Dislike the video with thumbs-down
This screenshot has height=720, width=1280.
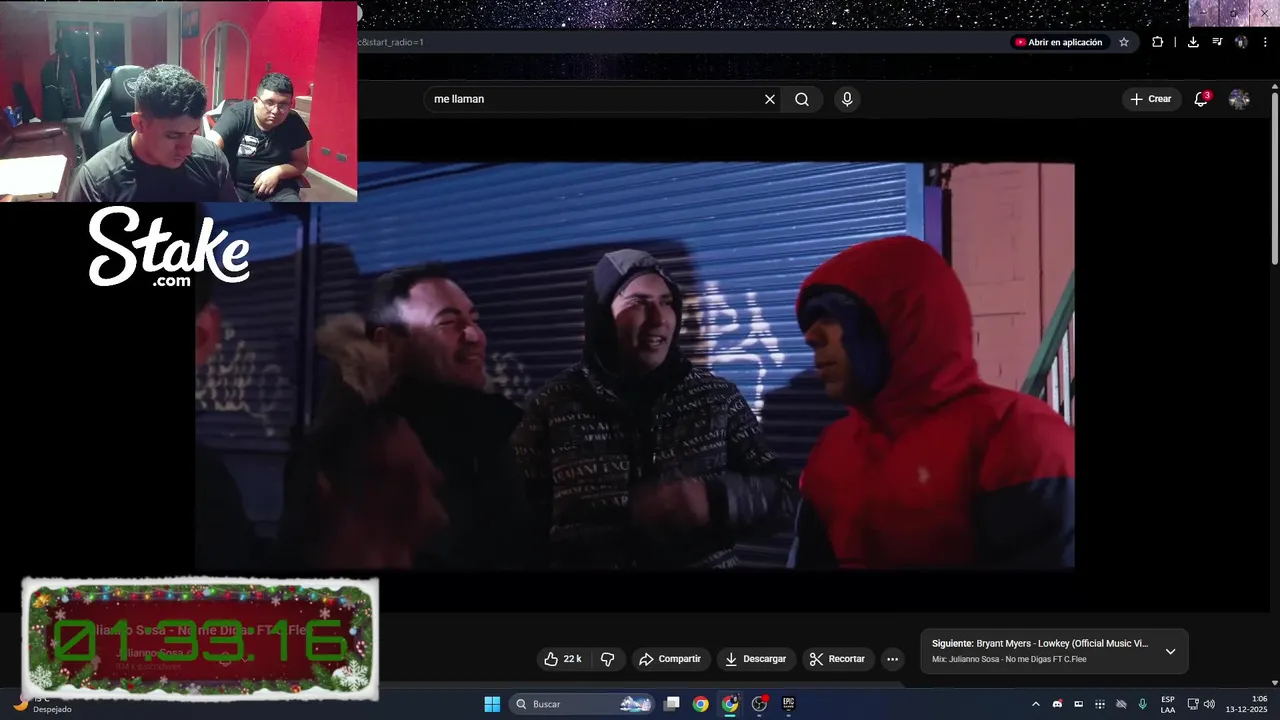pos(607,659)
